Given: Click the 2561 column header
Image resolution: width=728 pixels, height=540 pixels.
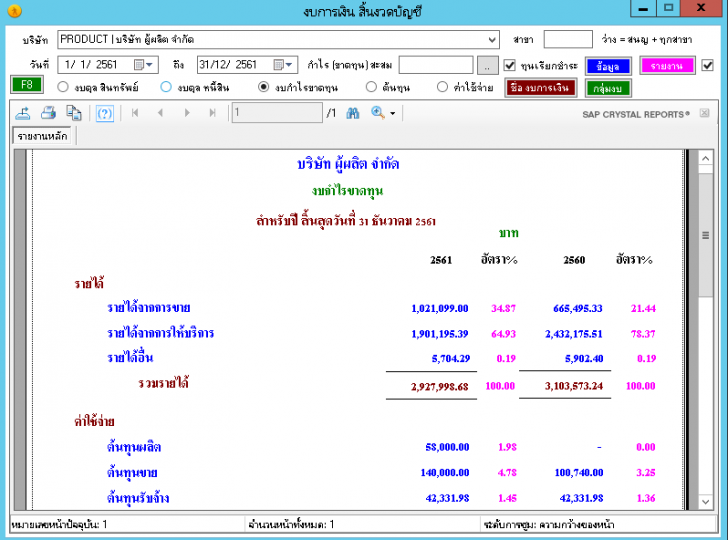Looking at the screenshot, I should pyautogui.click(x=441, y=260).
